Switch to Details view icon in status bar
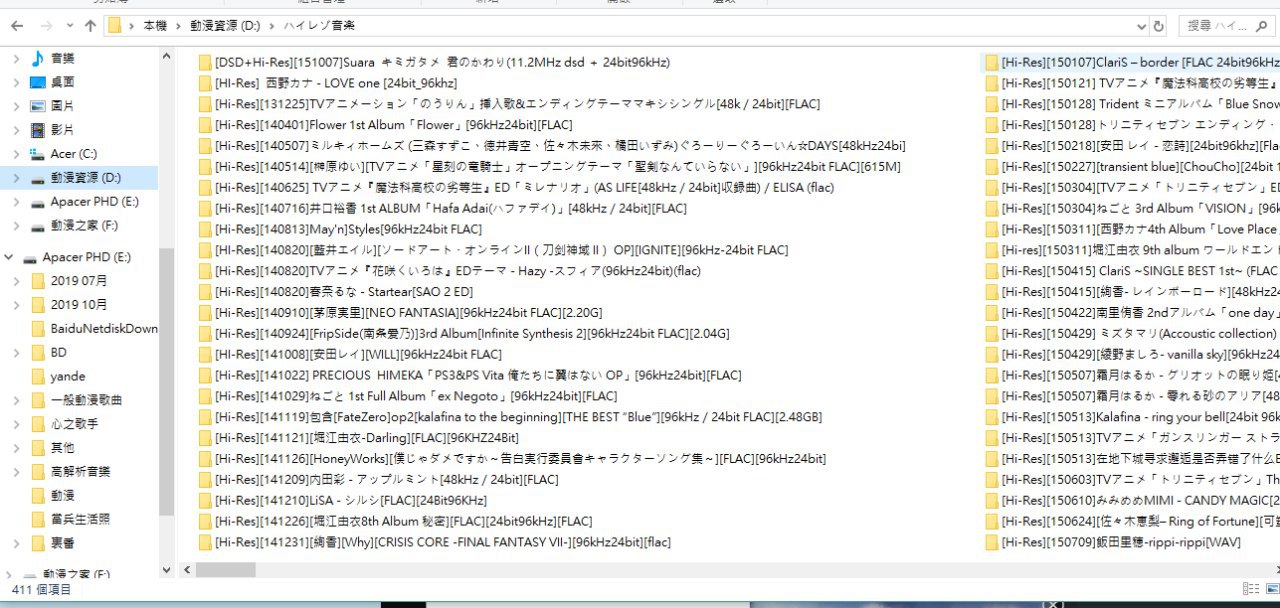1280x608 pixels. point(1251,590)
